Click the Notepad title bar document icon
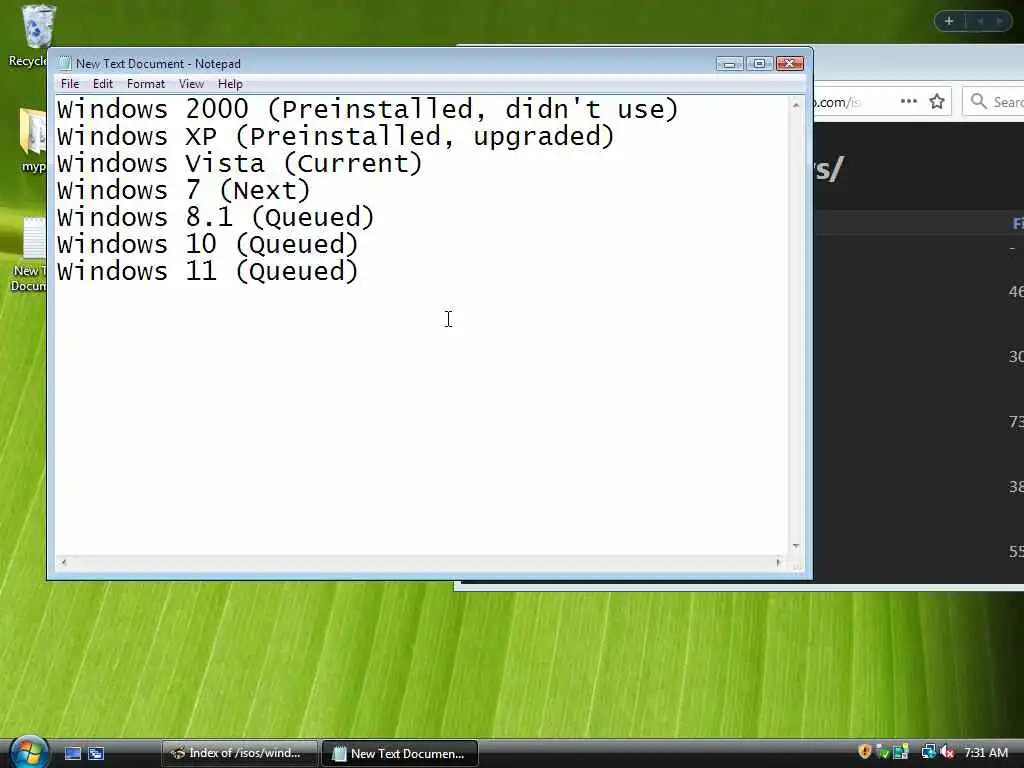 [x=64, y=63]
